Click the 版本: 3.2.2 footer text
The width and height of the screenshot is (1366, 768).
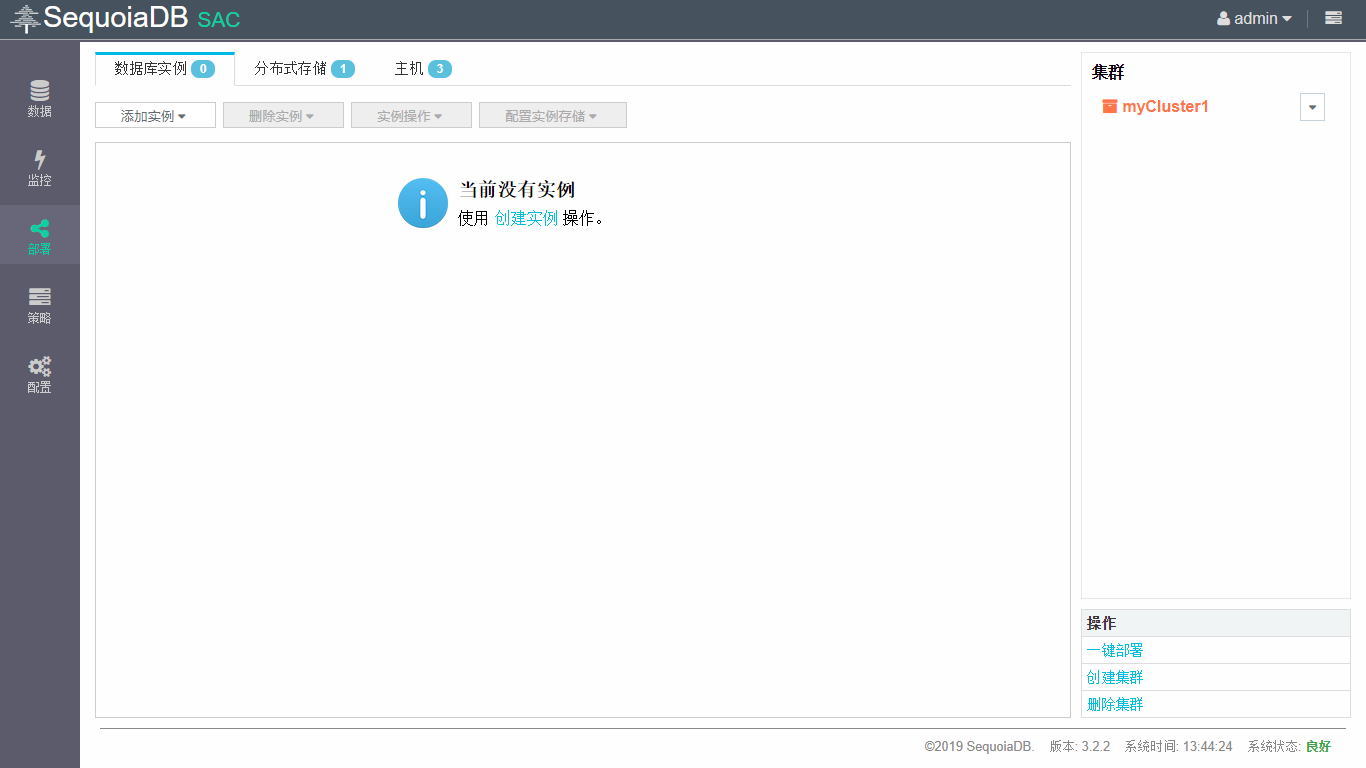click(1080, 746)
